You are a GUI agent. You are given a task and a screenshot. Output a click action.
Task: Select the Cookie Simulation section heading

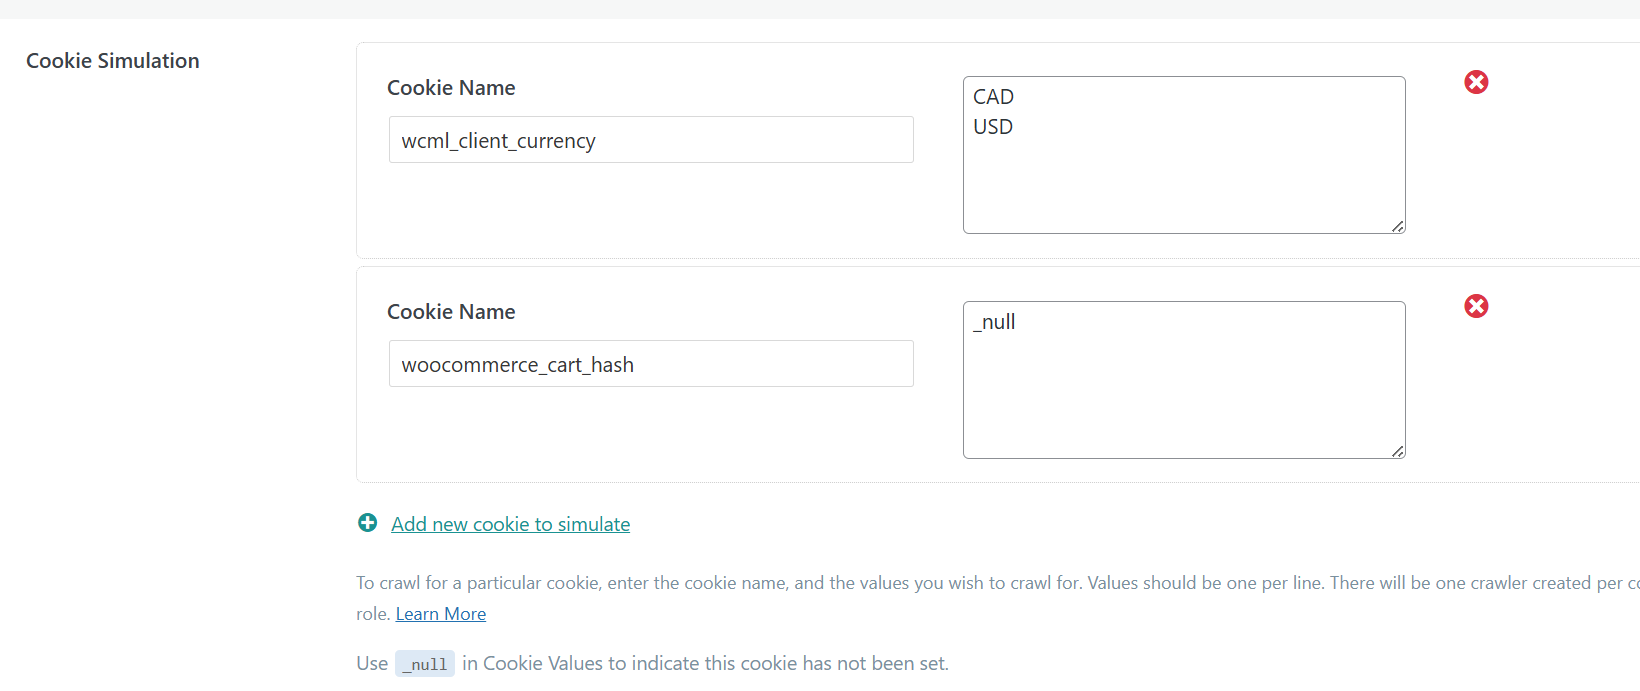click(x=113, y=61)
